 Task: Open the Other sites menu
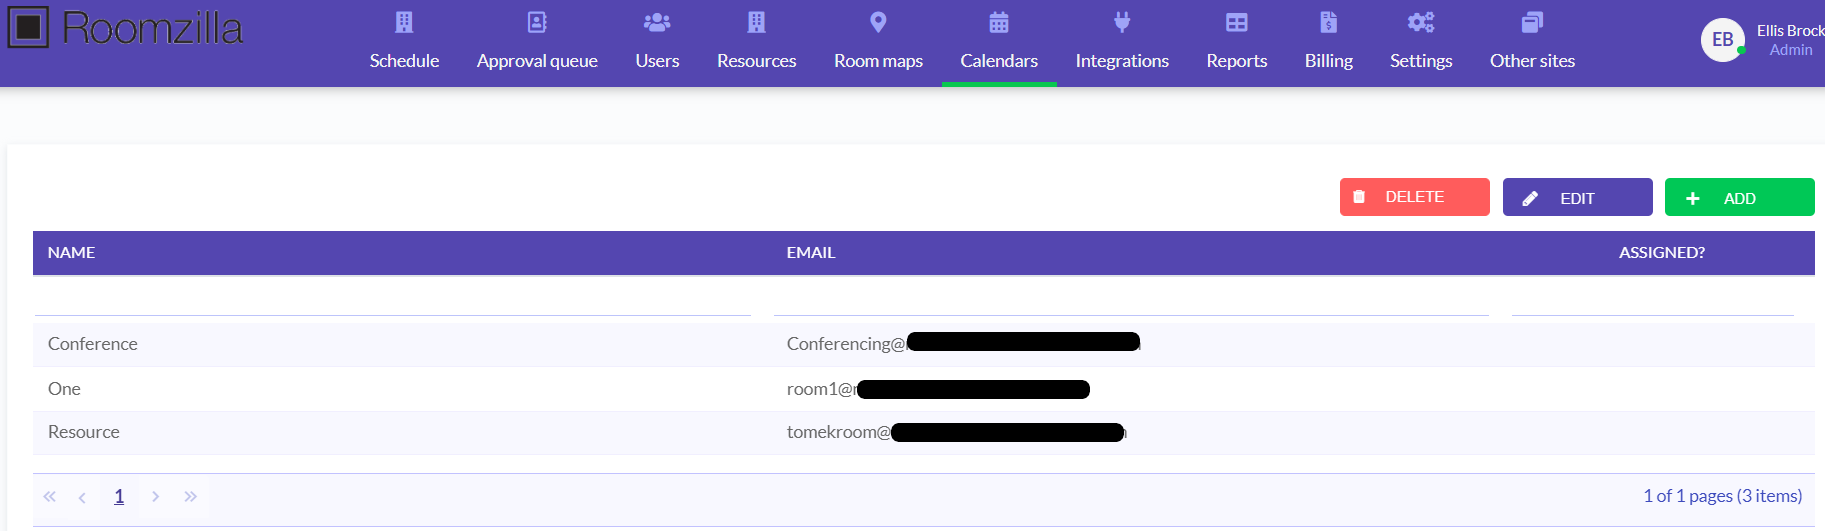(1532, 60)
